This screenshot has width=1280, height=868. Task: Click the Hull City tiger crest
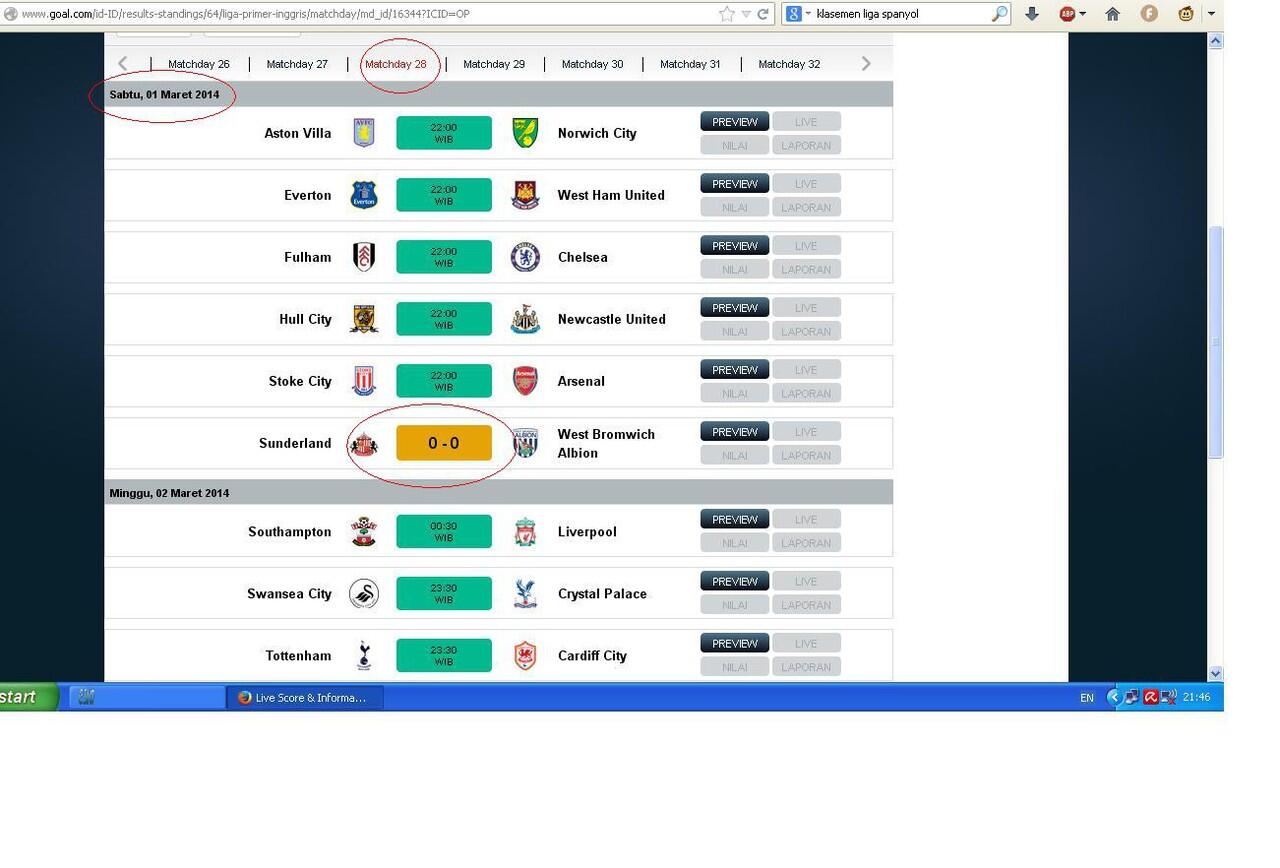click(x=364, y=319)
